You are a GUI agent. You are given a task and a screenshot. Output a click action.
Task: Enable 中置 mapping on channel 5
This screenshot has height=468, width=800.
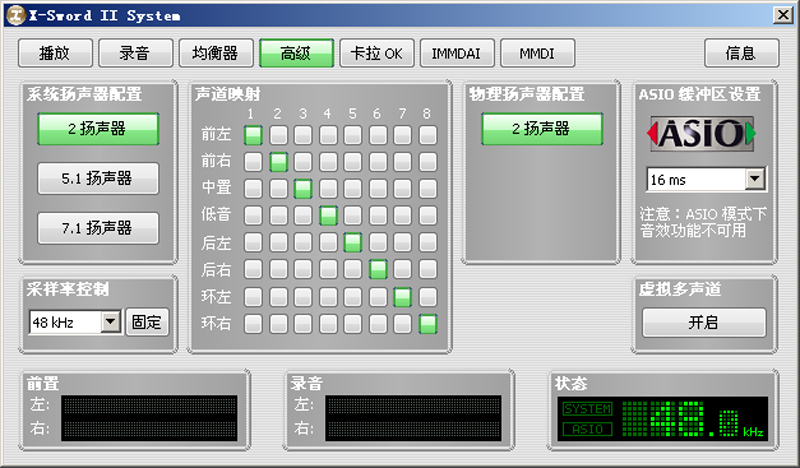pyautogui.click(x=353, y=188)
